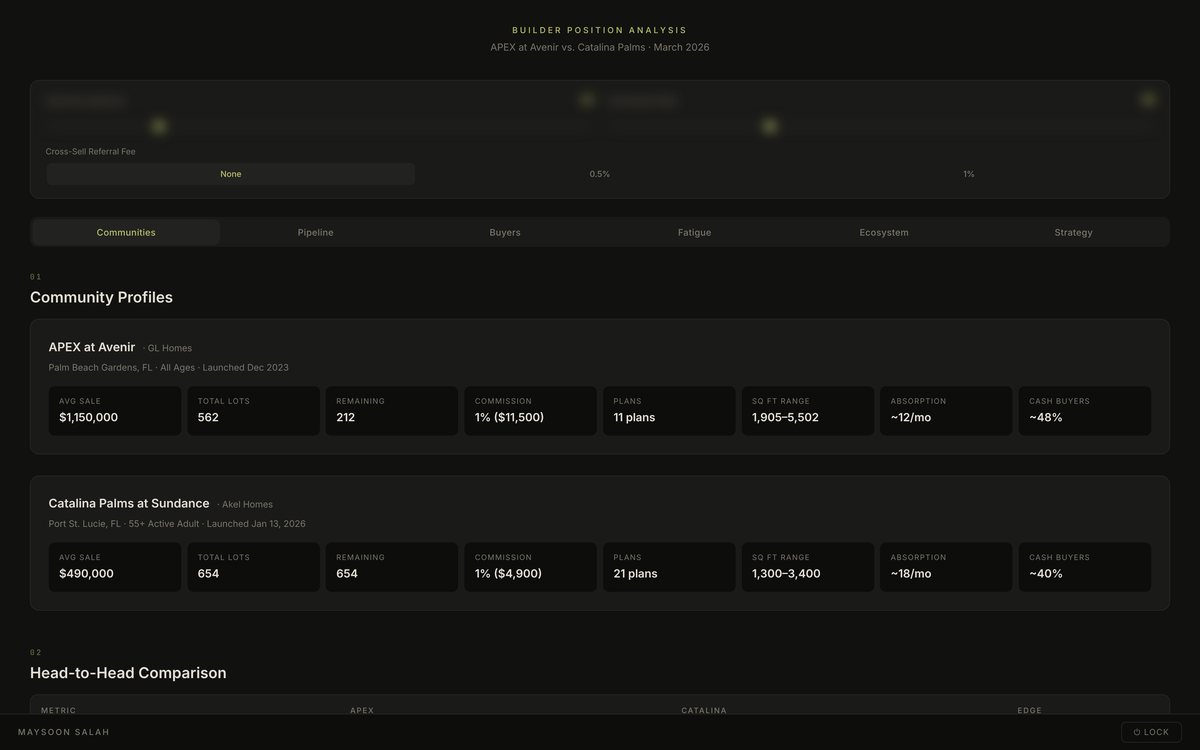Click the Head-to-Head Comparison heading

[x=128, y=673]
